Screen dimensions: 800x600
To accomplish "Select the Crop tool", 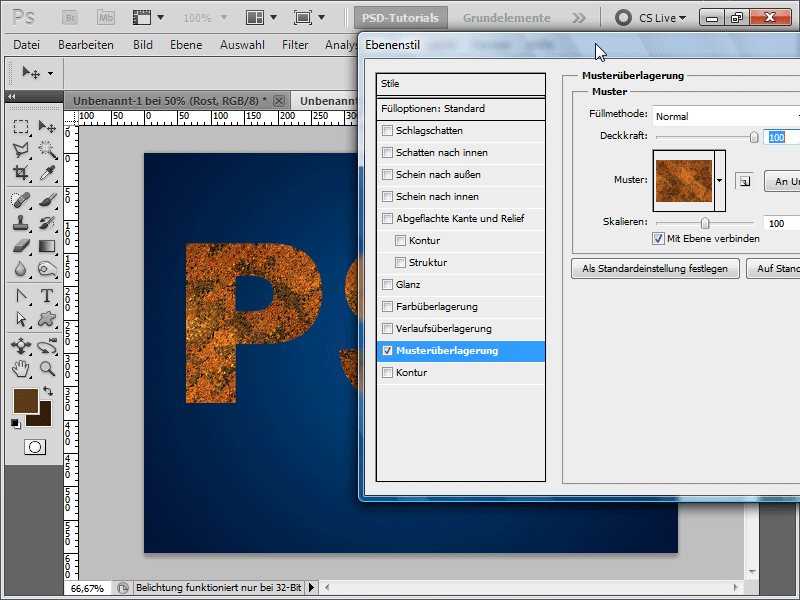I will point(21,172).
